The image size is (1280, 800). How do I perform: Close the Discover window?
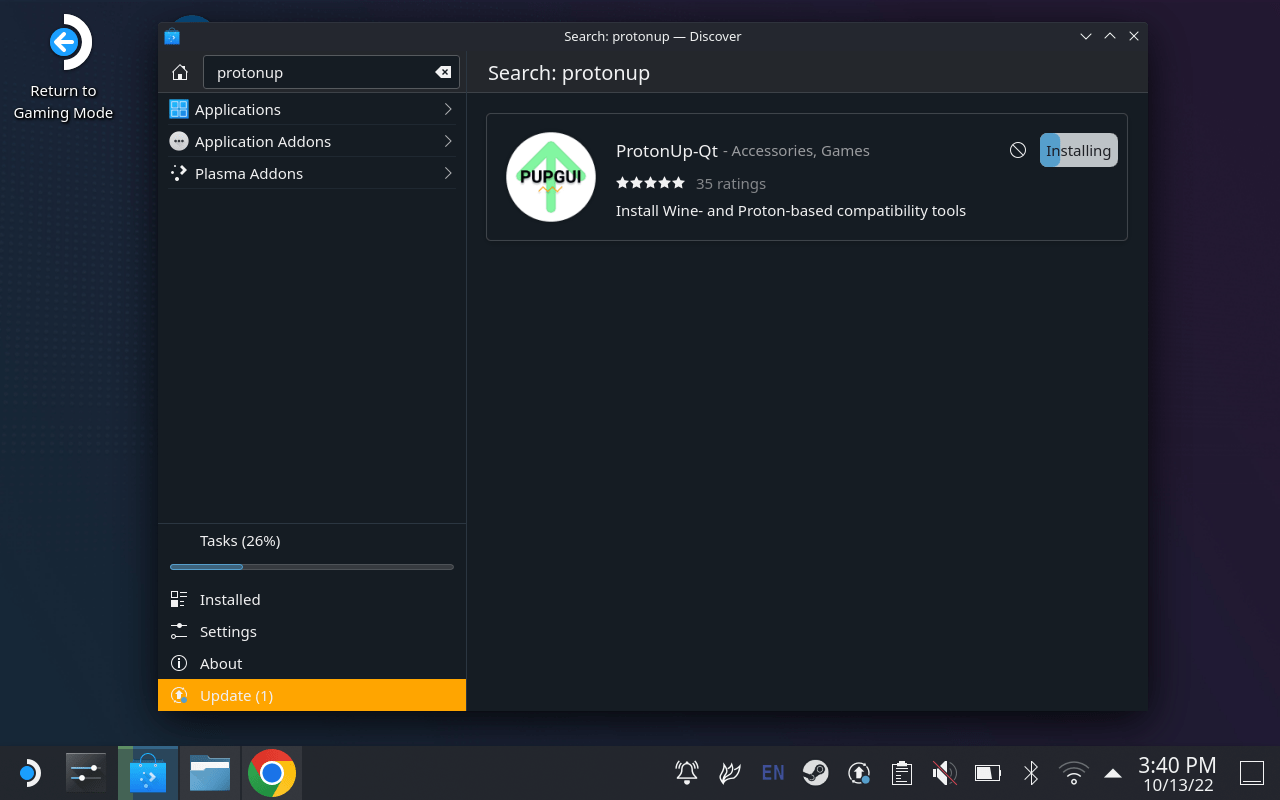coord(1134,36)
